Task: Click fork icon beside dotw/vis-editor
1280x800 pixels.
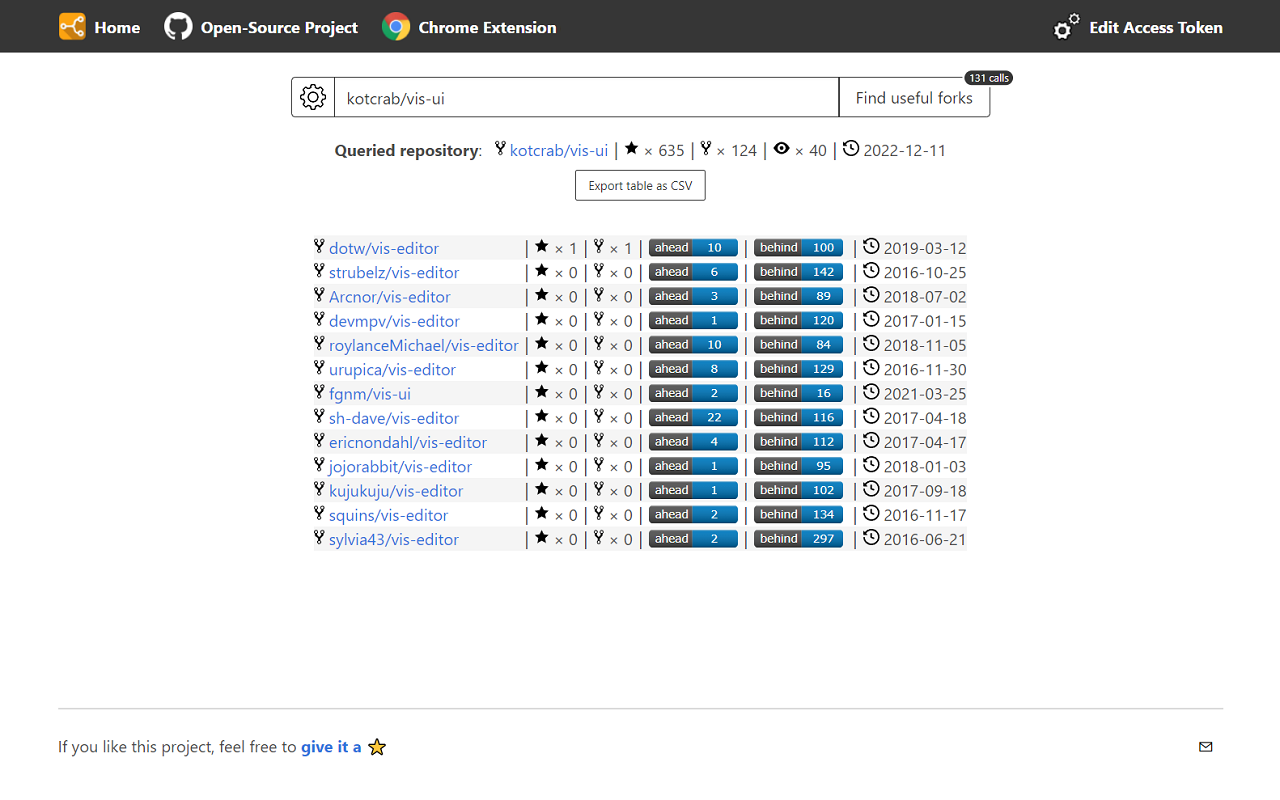Action: click(319, 247)
